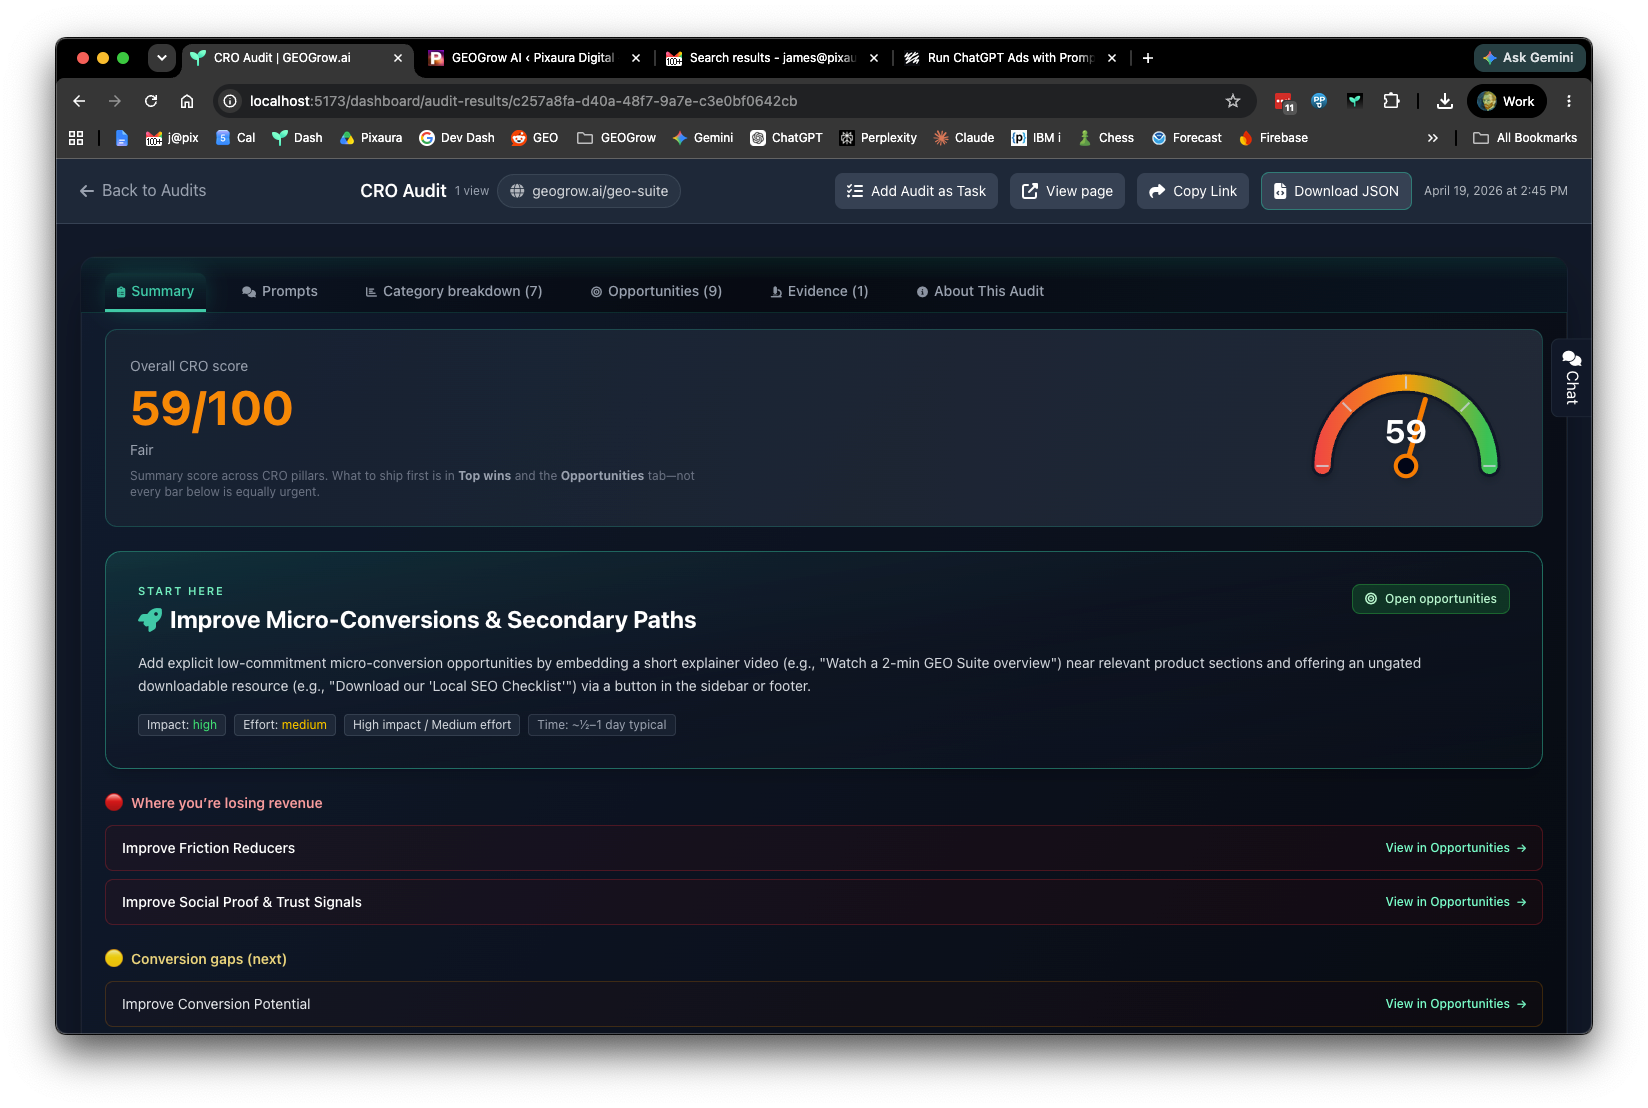Switch to GEOGrow AI Pixaura Digital browser tab
This screenshot has height=1108, width=1648.
click(x=533, y=58)
